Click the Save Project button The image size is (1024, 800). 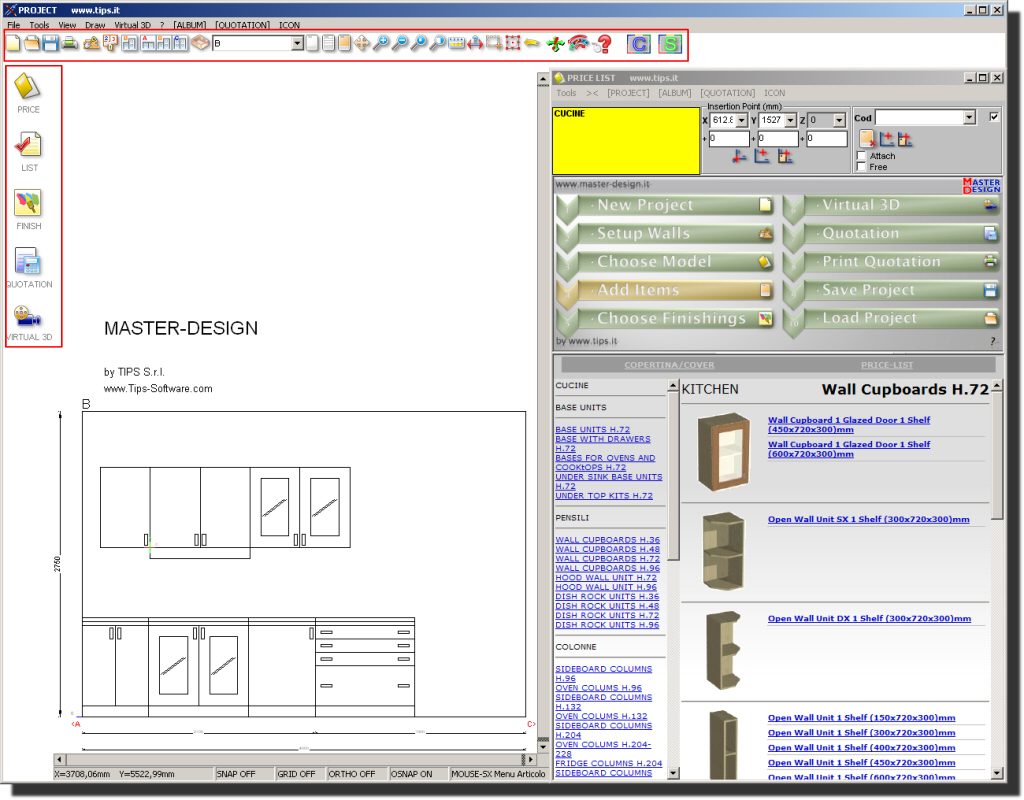[891, 290]
